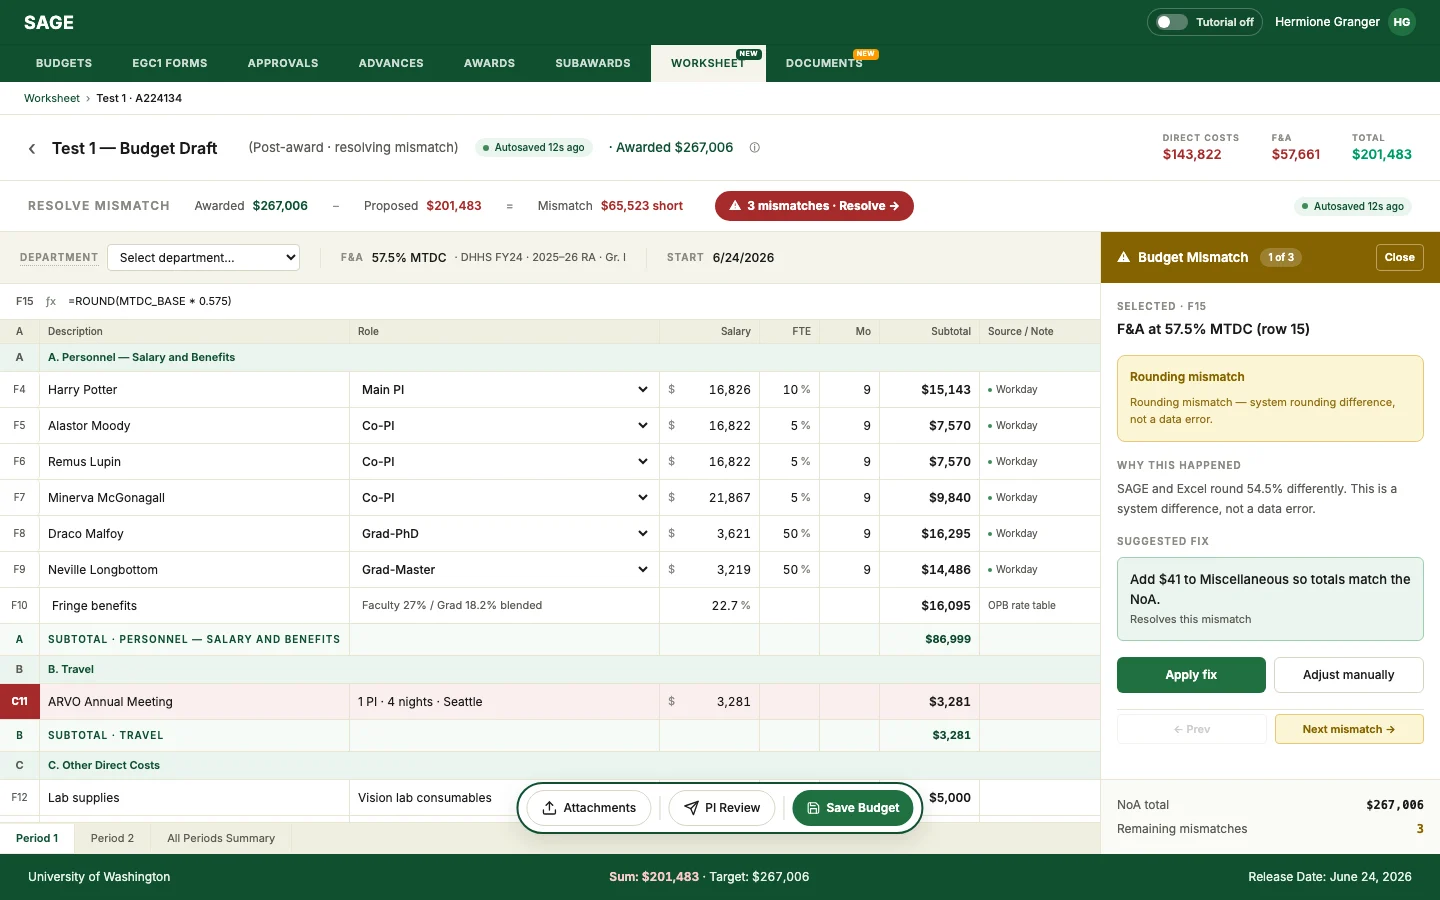This screenshot has height=900, width=1440.
Task: Open the Subawards tab
Action: click(x=593, y=63)
